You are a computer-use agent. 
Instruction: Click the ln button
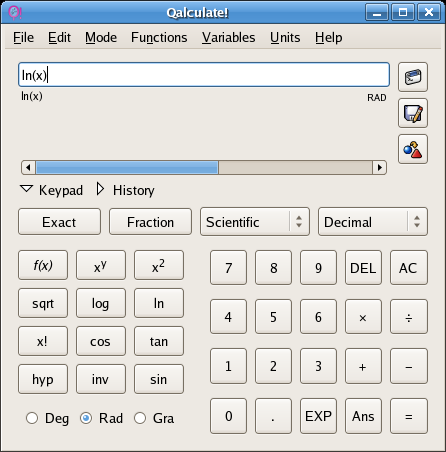click(x=159, y=303)
